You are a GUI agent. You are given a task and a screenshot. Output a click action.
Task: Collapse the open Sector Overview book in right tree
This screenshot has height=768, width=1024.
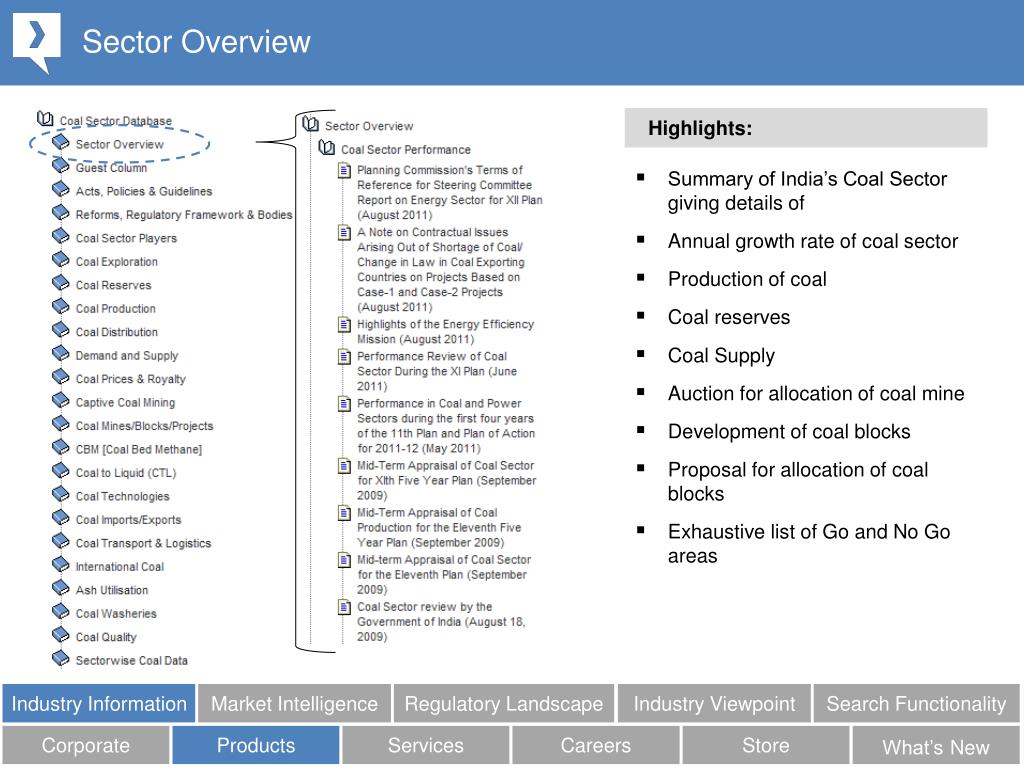[x=311, y=124]
